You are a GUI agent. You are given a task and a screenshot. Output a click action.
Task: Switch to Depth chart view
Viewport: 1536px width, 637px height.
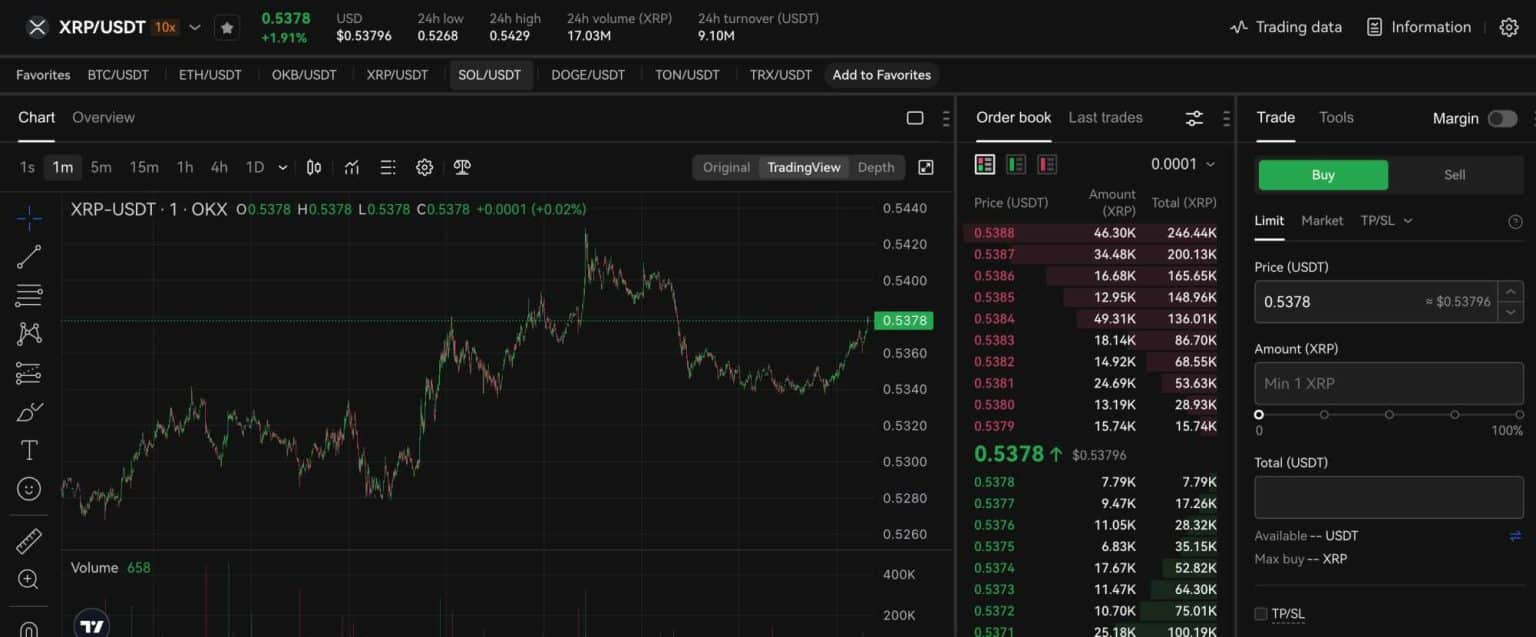point(876,167)
